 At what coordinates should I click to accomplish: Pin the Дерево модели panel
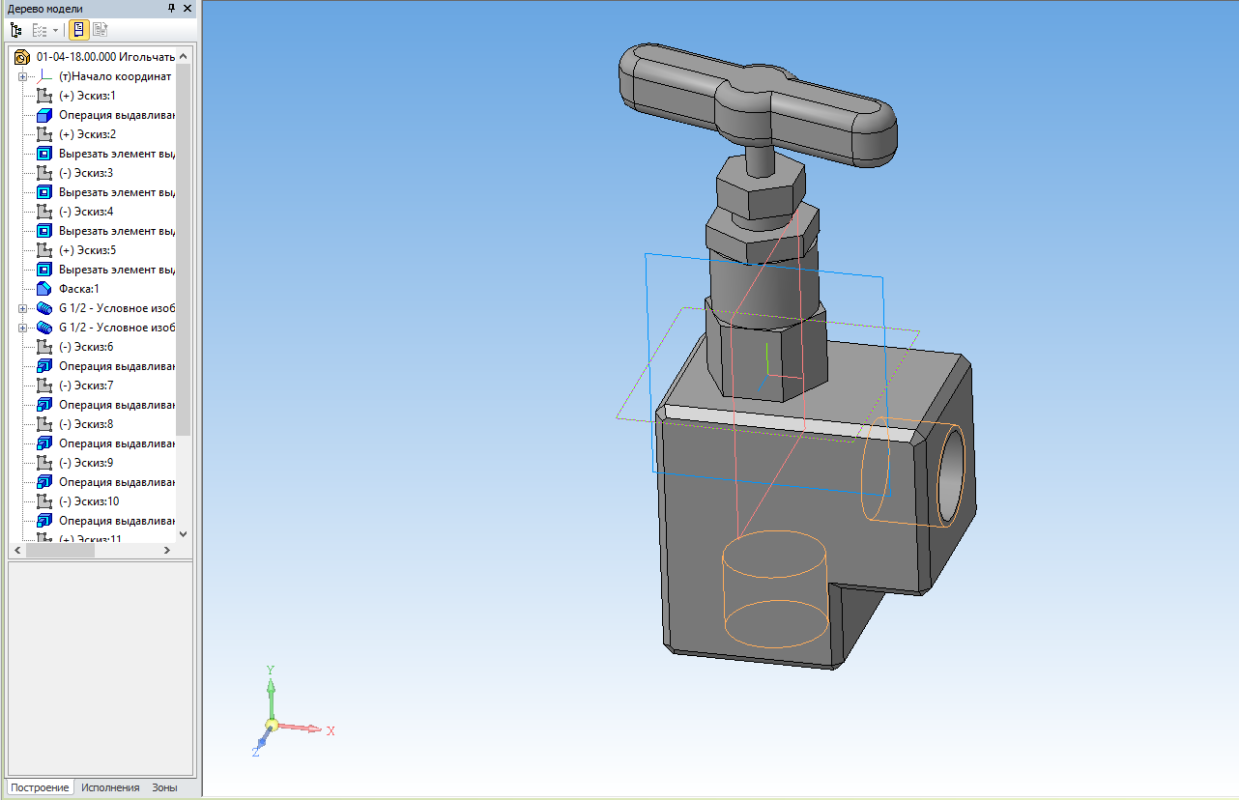(171, 8)
